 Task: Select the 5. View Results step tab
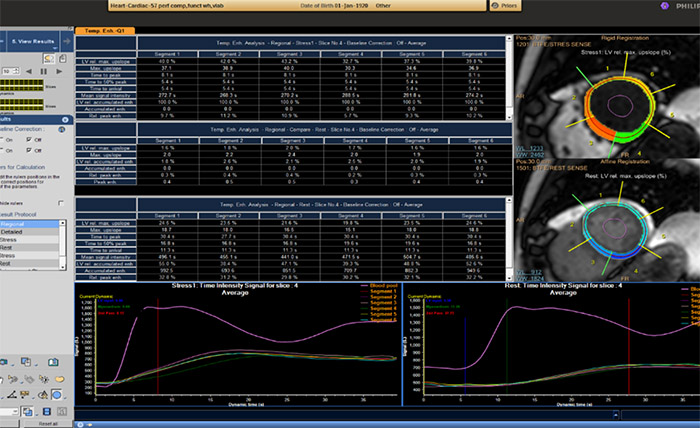click(33, 41)
